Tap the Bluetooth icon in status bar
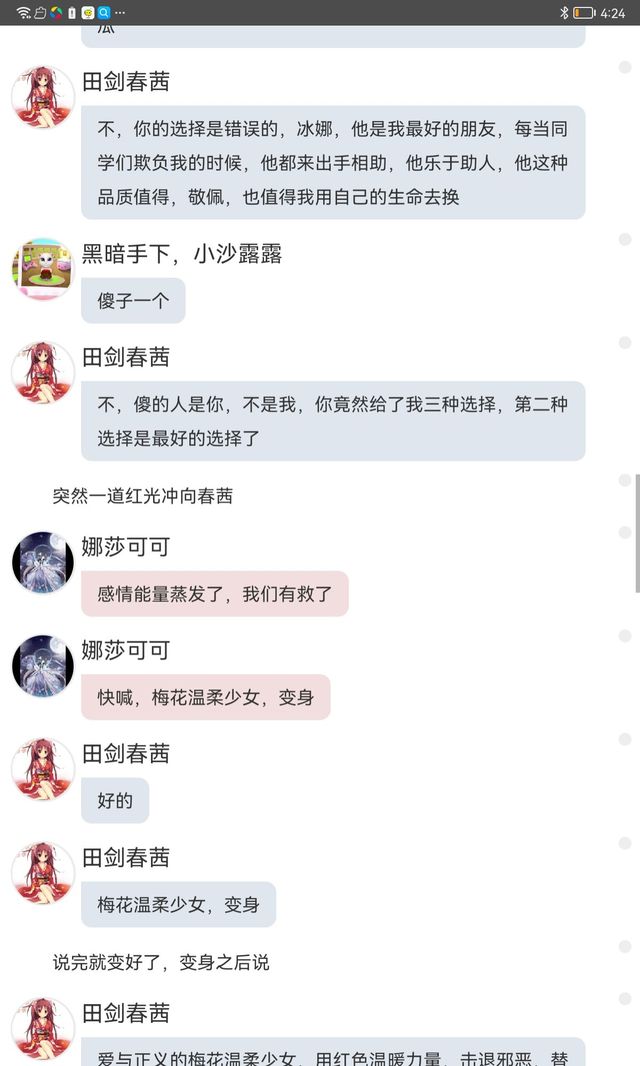 [564, 12]
